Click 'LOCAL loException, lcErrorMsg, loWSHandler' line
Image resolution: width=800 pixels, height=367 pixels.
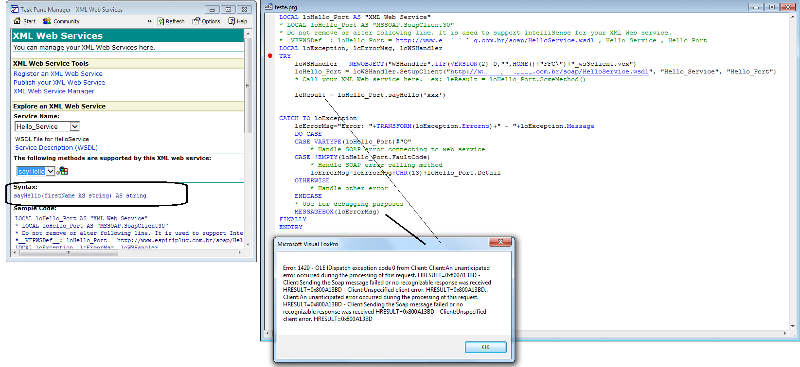click(x=360, y=48)
